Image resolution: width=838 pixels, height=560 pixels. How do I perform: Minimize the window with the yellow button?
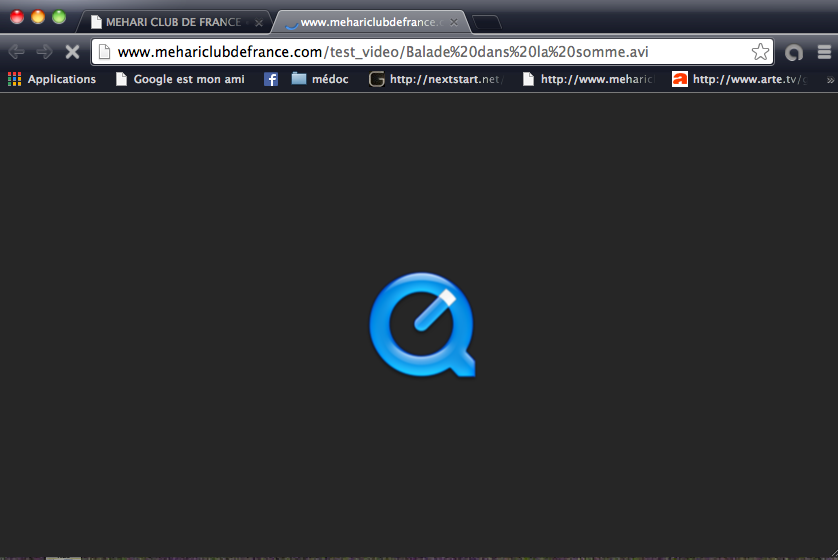[x=38, y=17]
